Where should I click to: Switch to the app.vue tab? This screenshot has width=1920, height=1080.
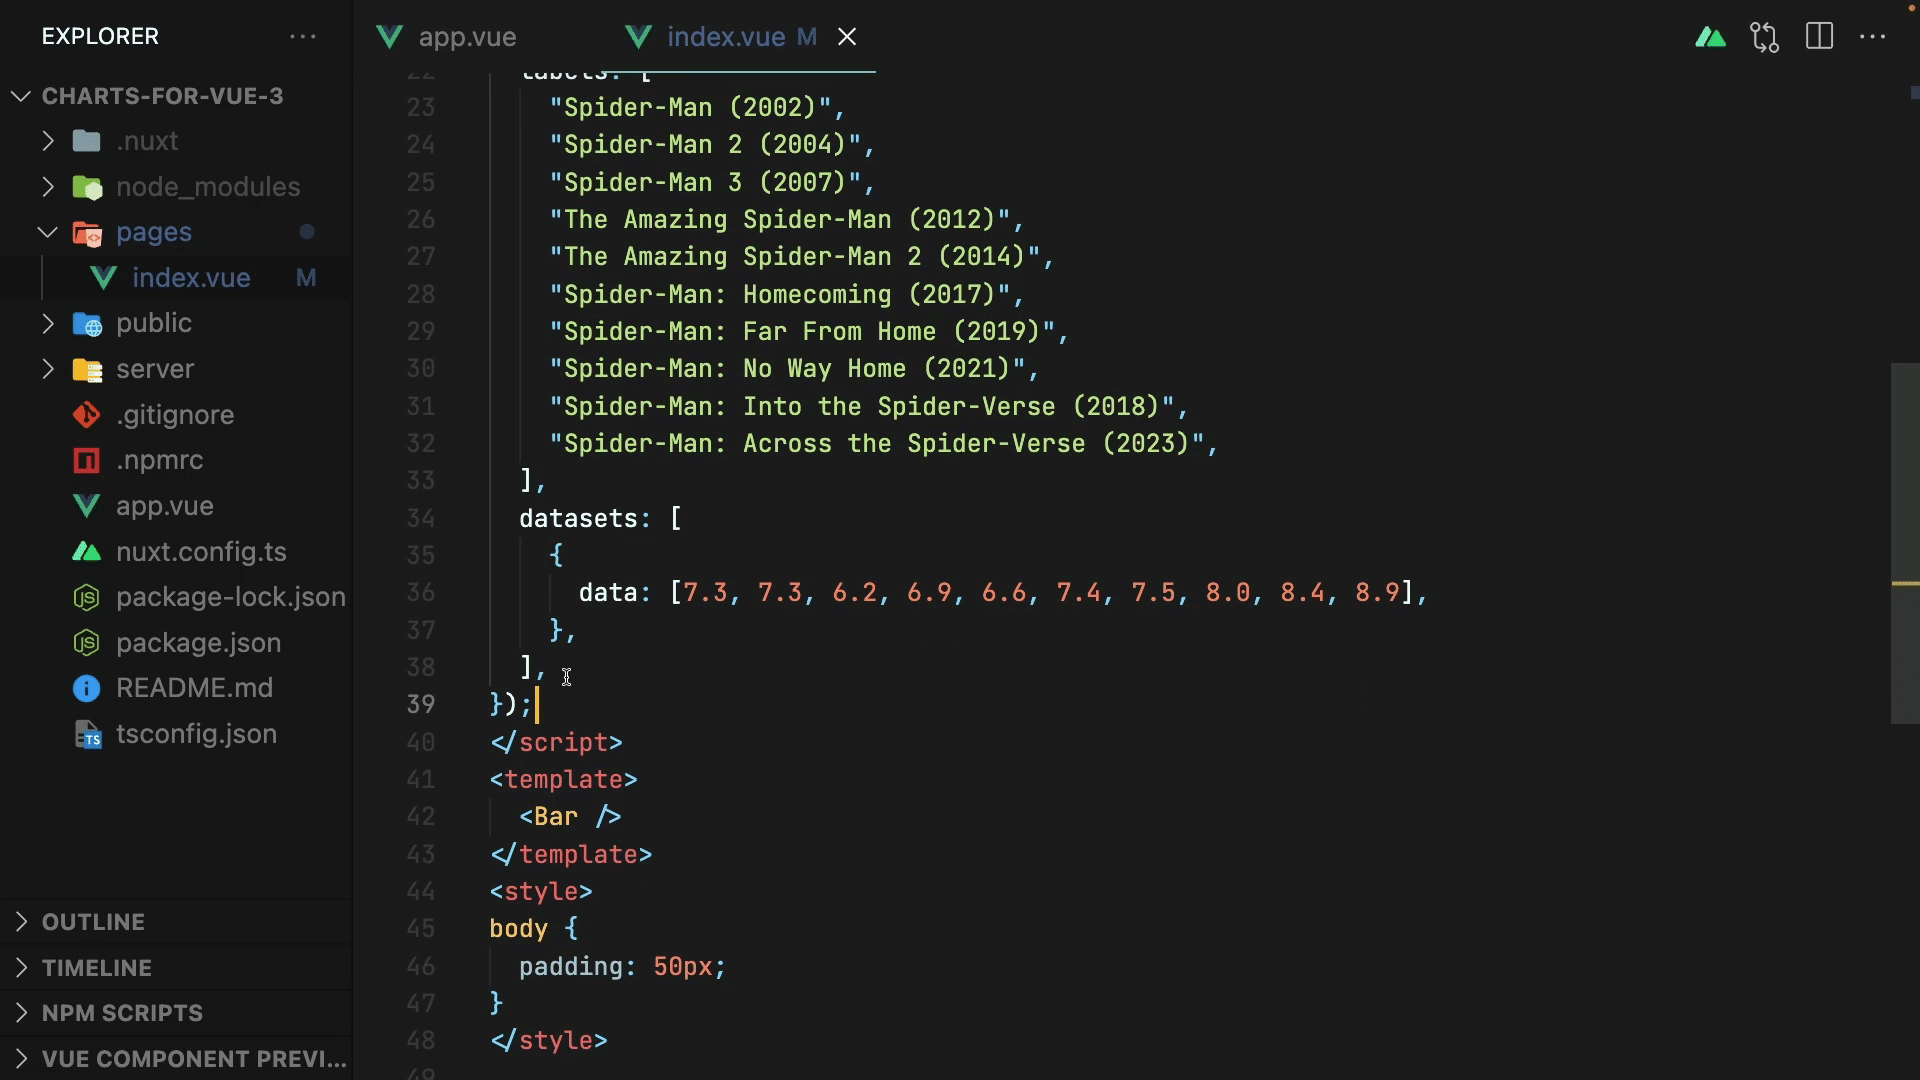point(467,37)
